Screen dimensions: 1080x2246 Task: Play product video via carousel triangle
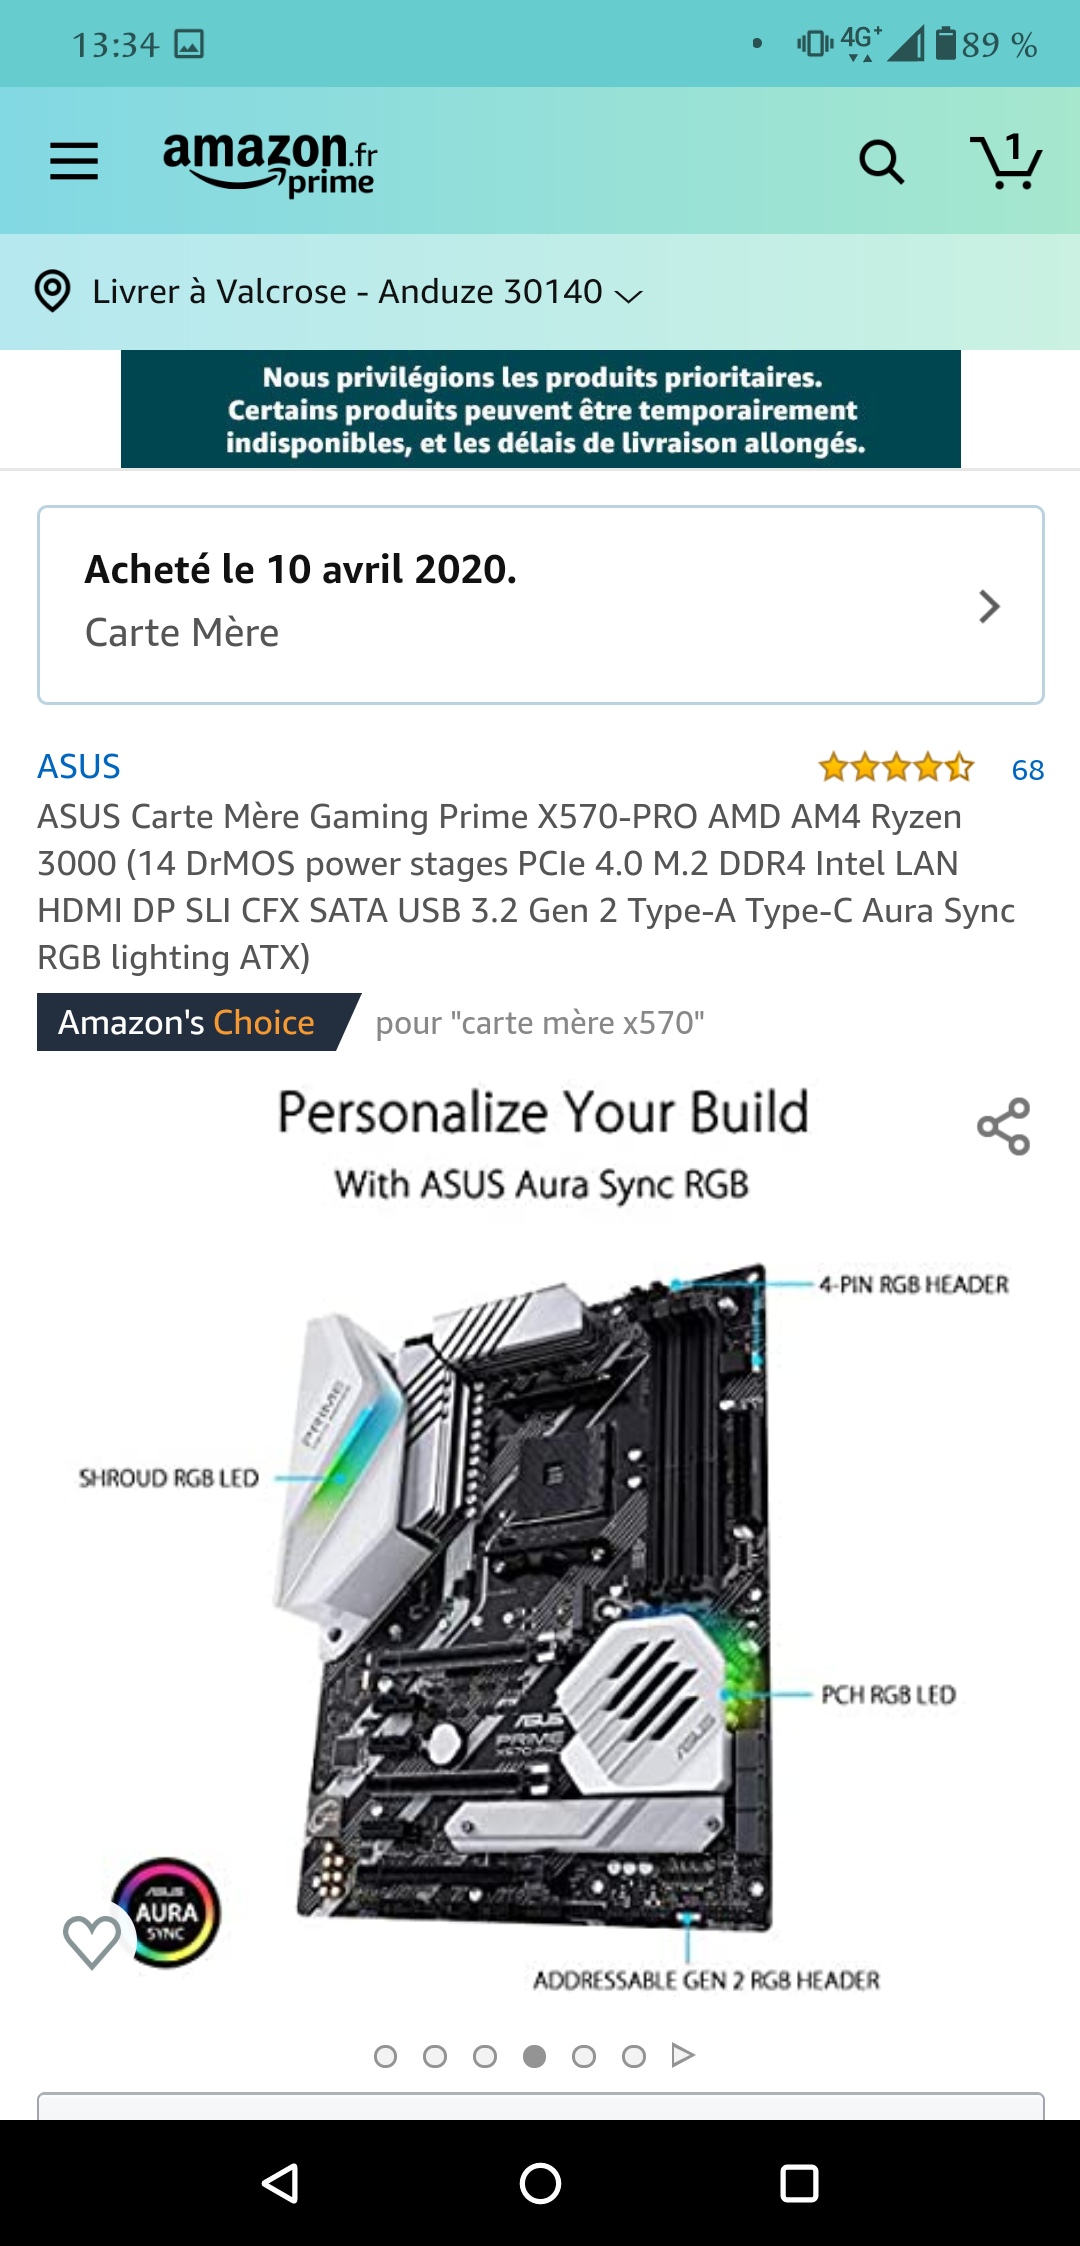[683, 2055]
